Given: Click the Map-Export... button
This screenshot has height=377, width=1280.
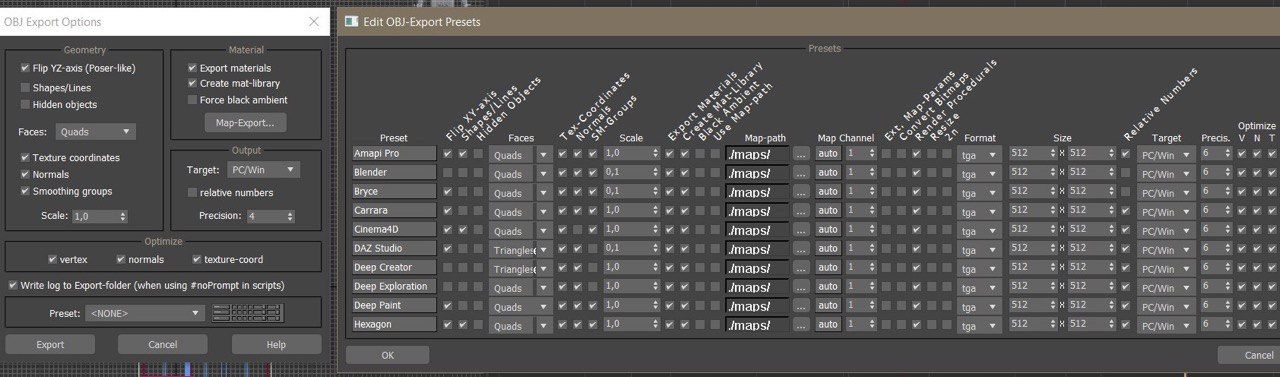Looking at the screenshot, I should click(x=245, y=123).
